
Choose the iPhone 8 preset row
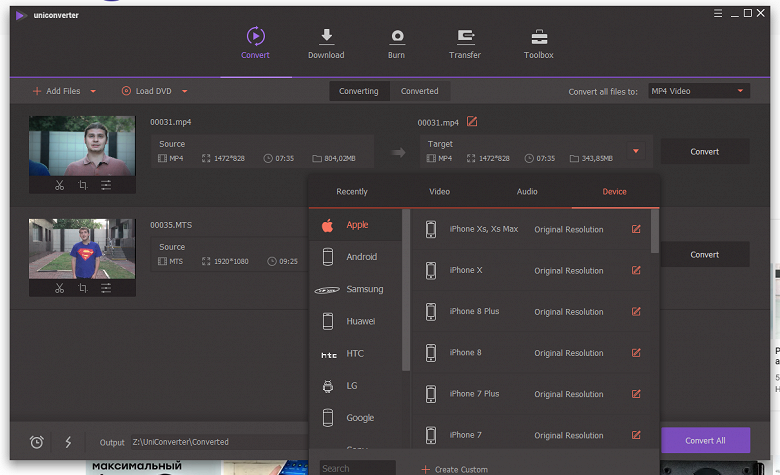tap(531, 353)
